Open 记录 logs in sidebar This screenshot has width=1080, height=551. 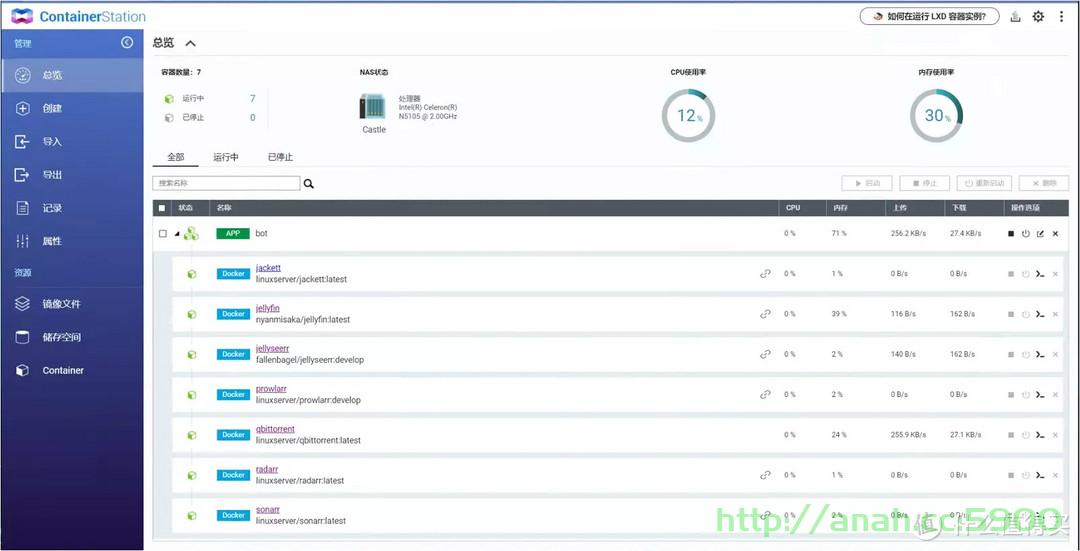[72, 208]
